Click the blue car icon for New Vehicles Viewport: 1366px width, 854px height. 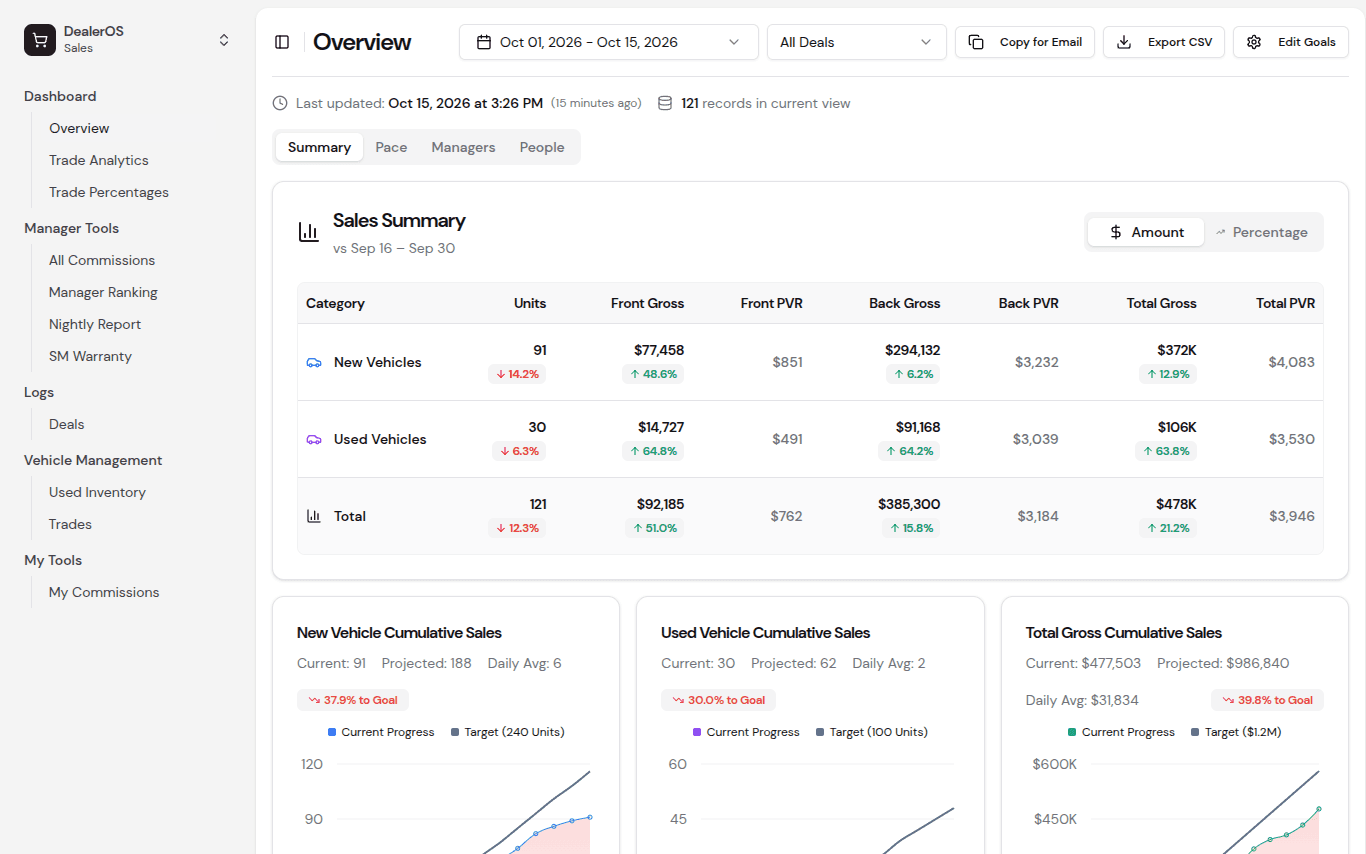pos(314,362)
